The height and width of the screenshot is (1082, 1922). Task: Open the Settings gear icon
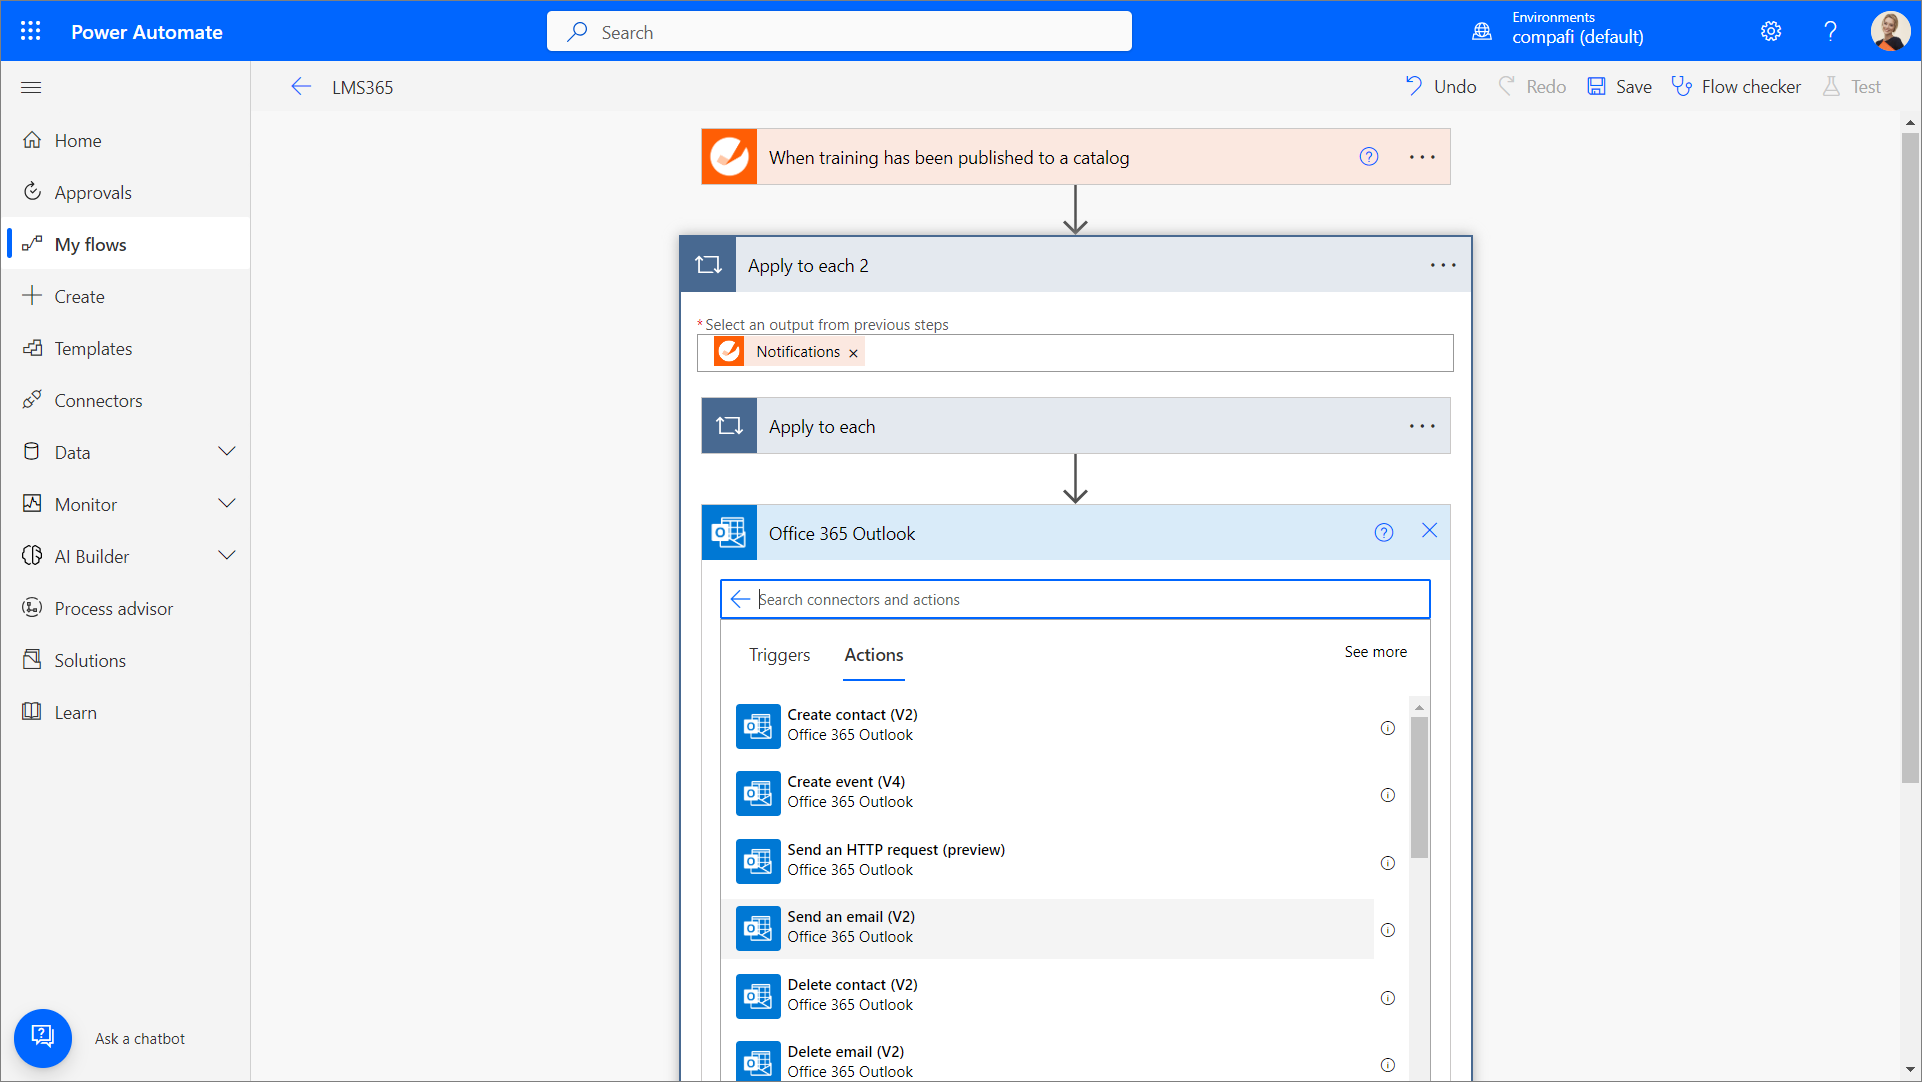coord(1771,31)
